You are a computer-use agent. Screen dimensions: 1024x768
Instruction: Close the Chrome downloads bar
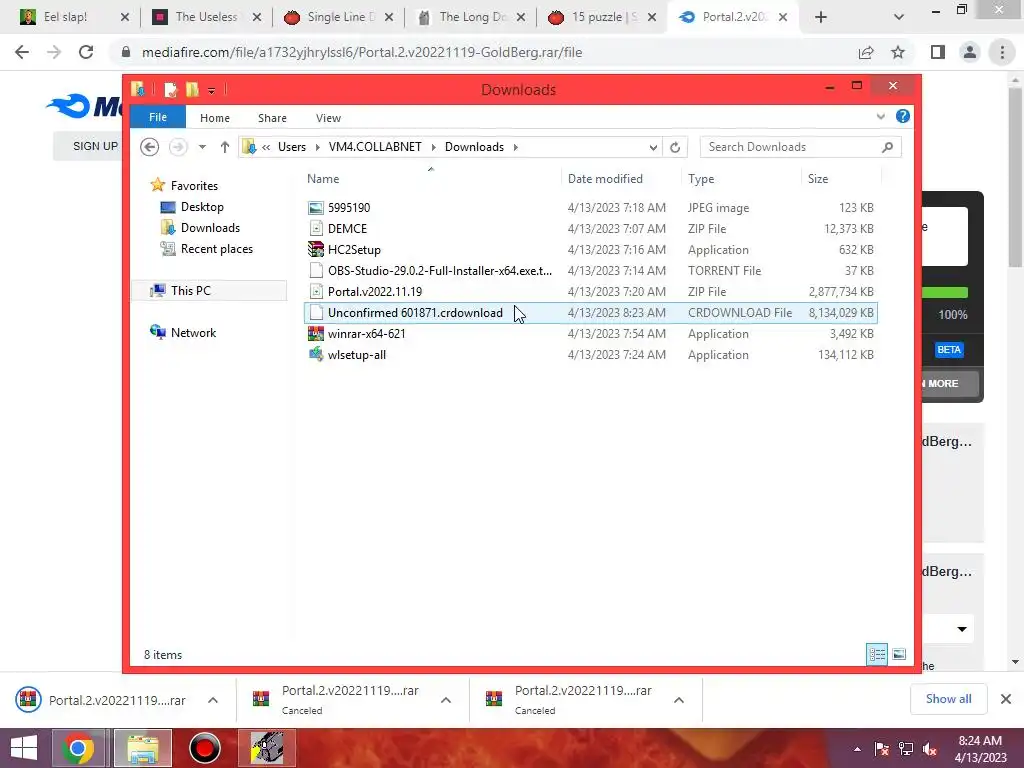tap(1006, 699)
